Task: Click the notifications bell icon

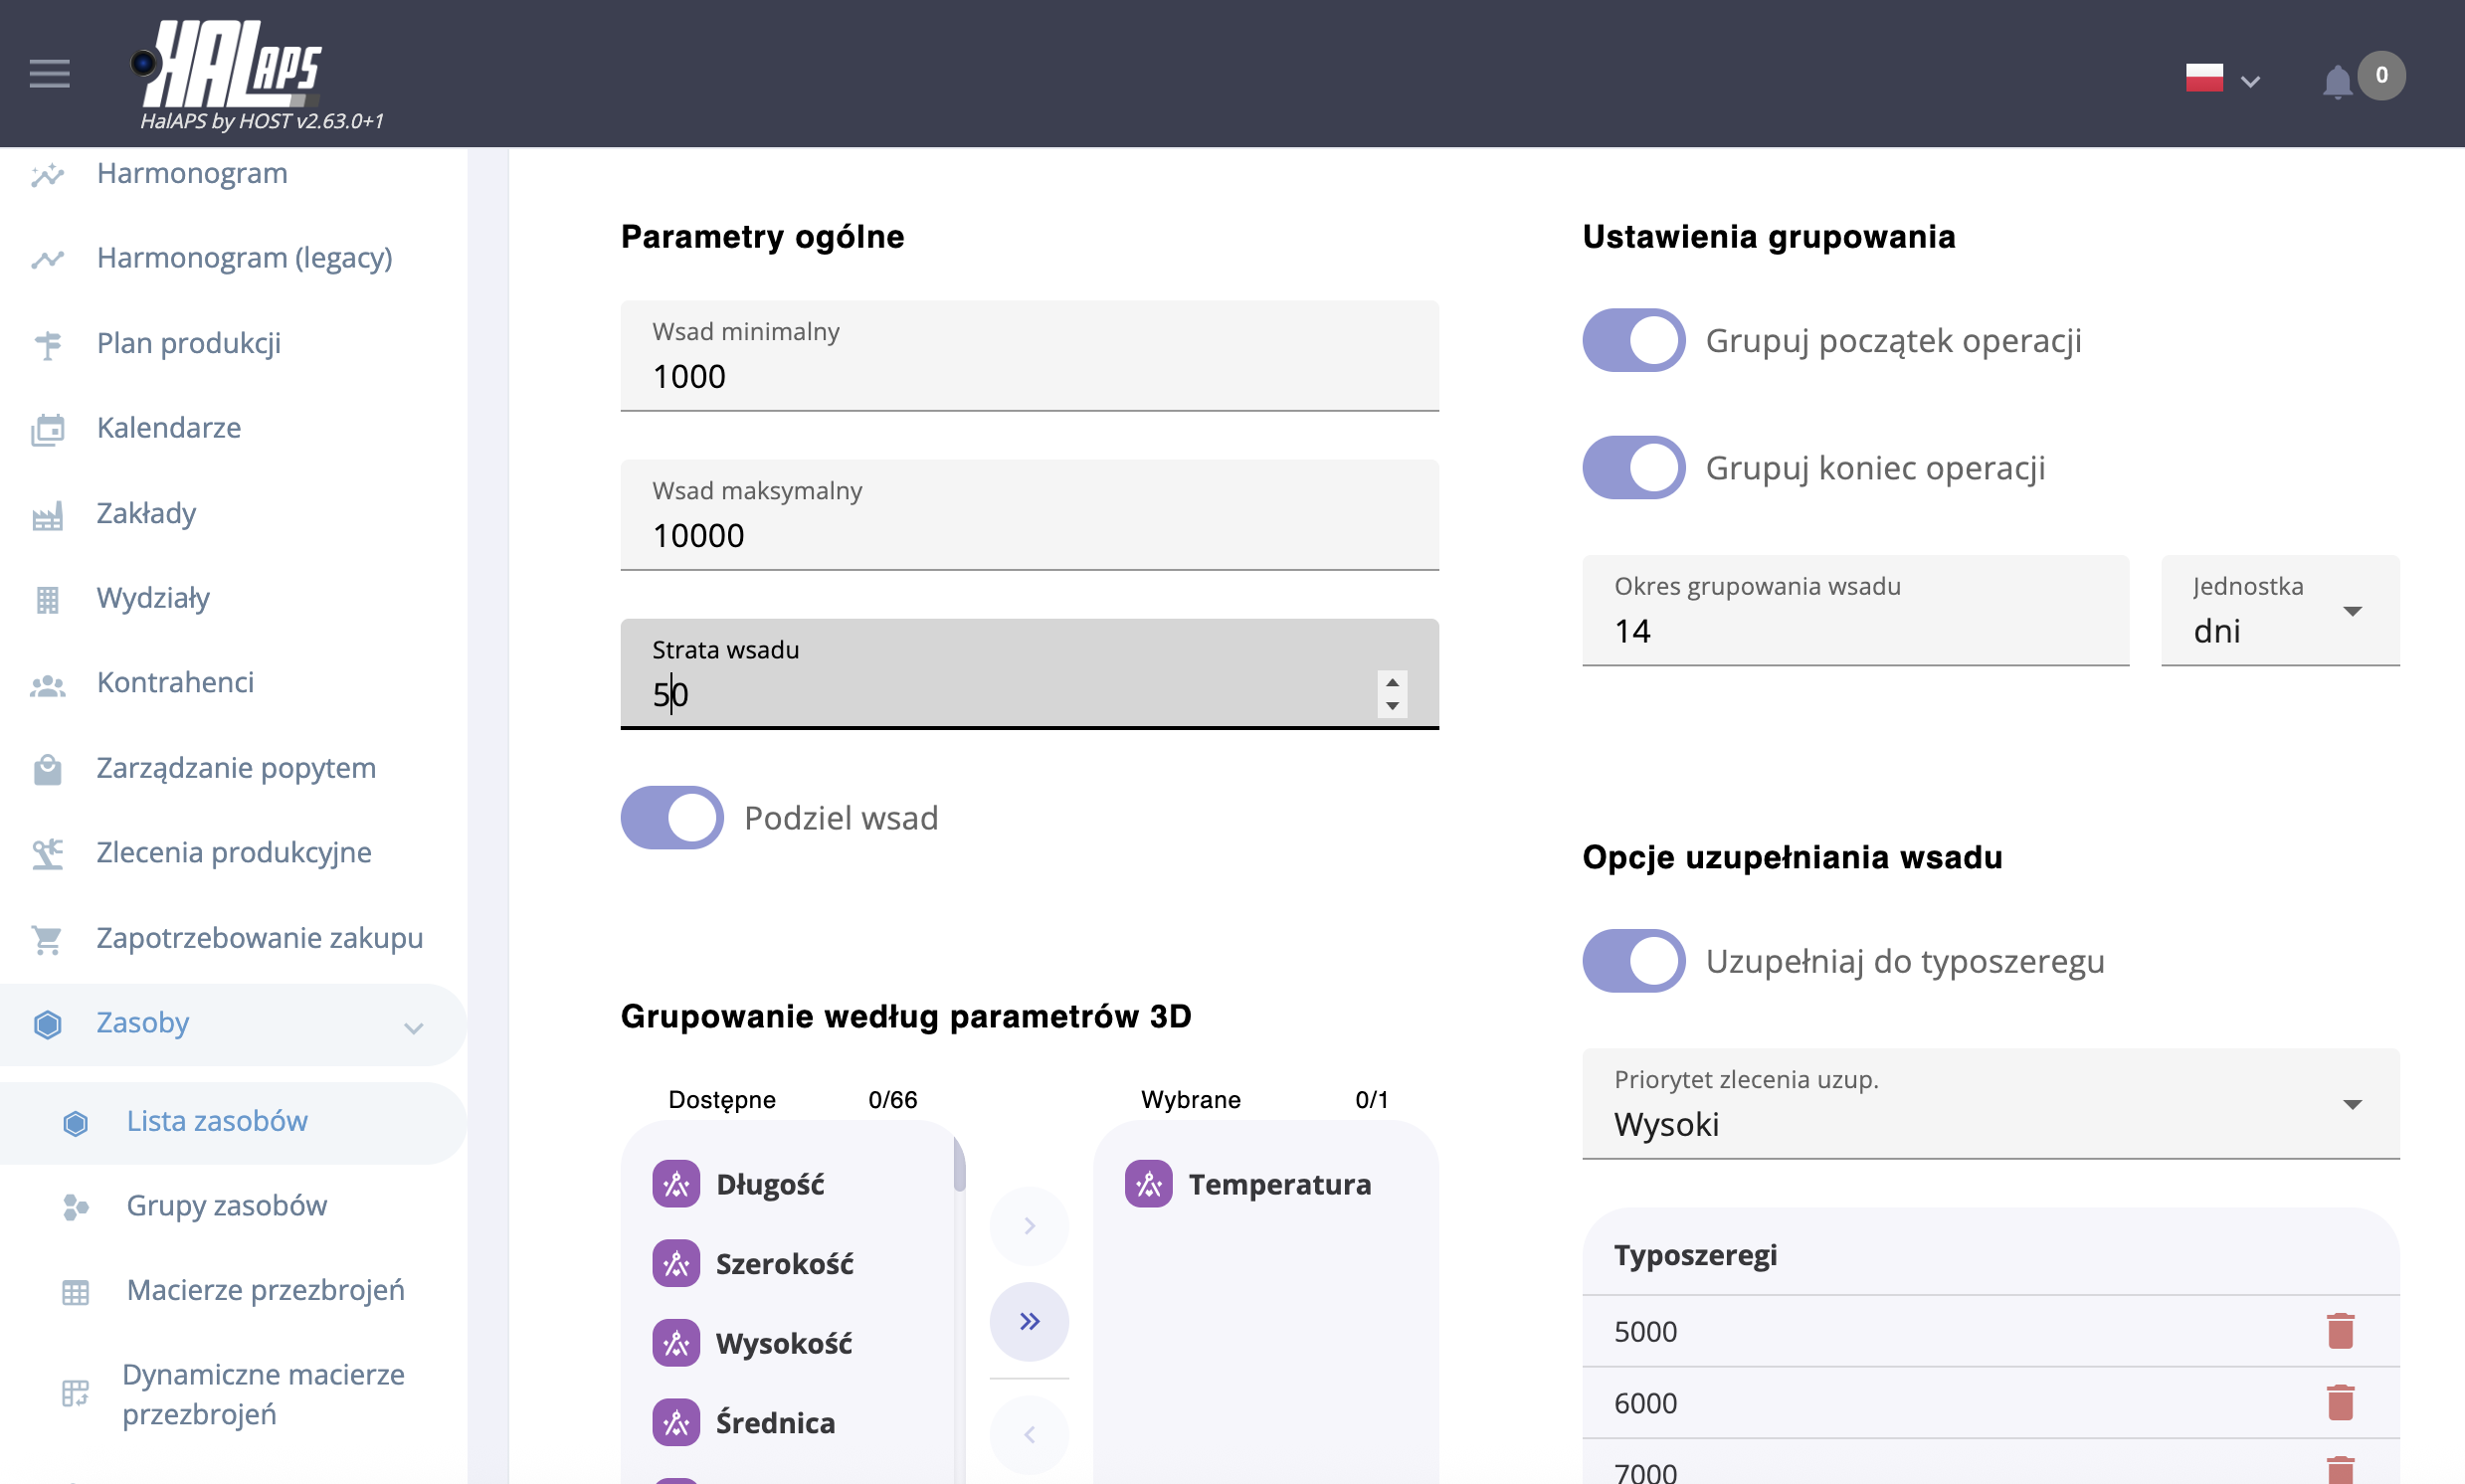Action: click(x=2336, y=82)
